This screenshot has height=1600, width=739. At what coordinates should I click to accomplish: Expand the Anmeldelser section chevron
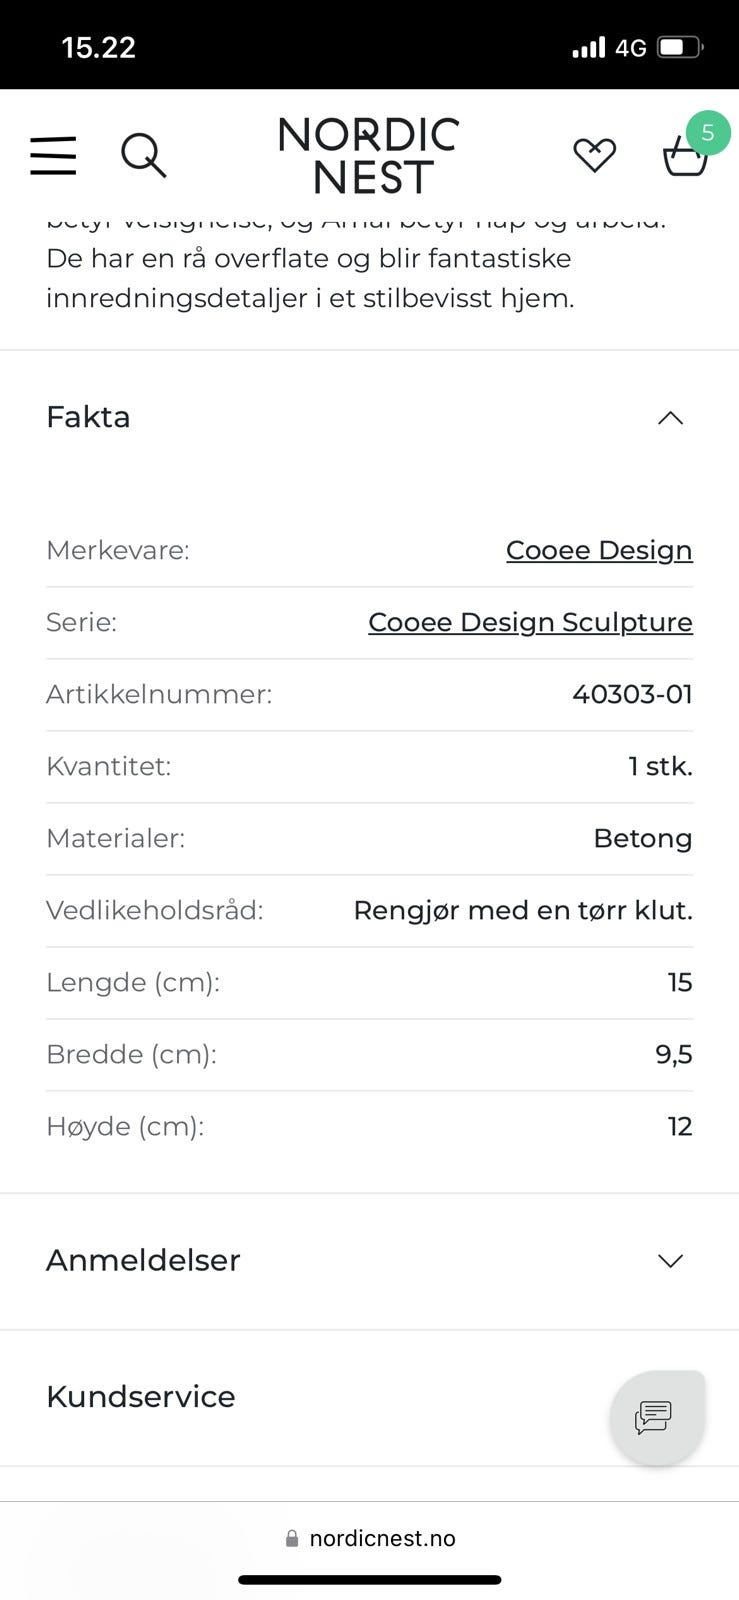[670, 1260]
